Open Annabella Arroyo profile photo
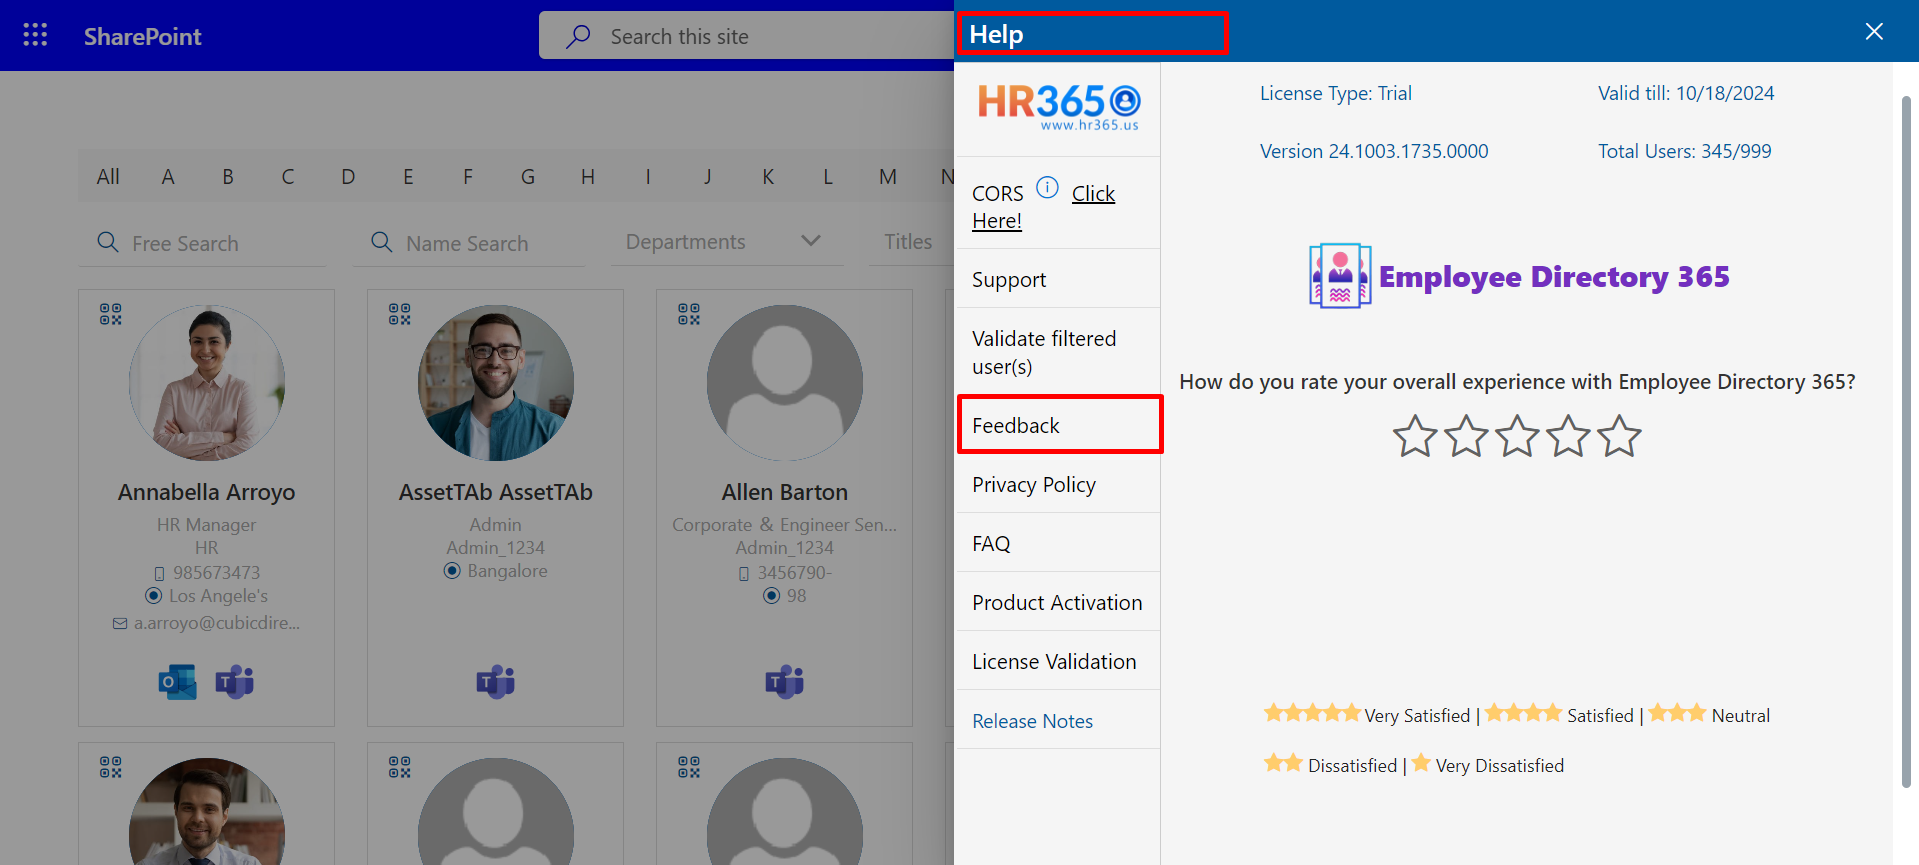This screenshot has width=1919, height=865. 207,383
